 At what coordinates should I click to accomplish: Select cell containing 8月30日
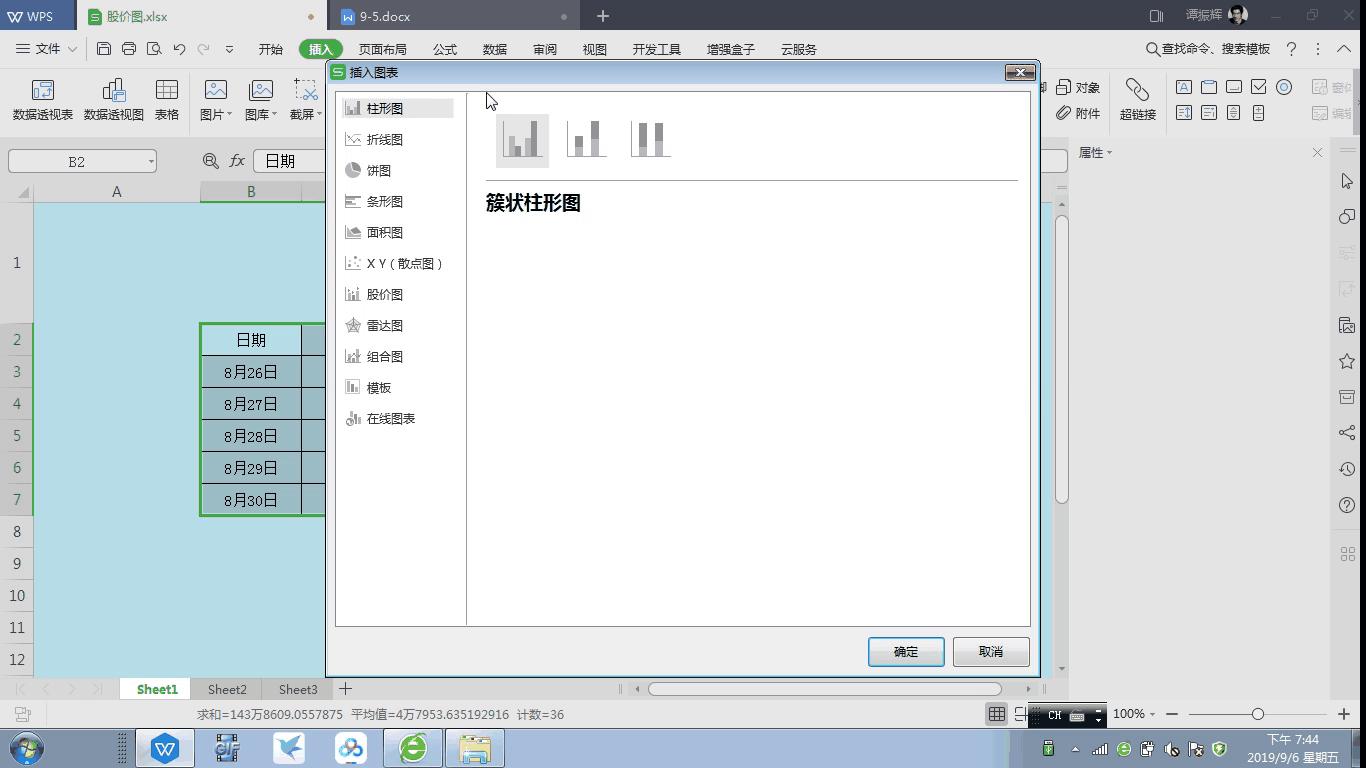(x=251, y=500)
